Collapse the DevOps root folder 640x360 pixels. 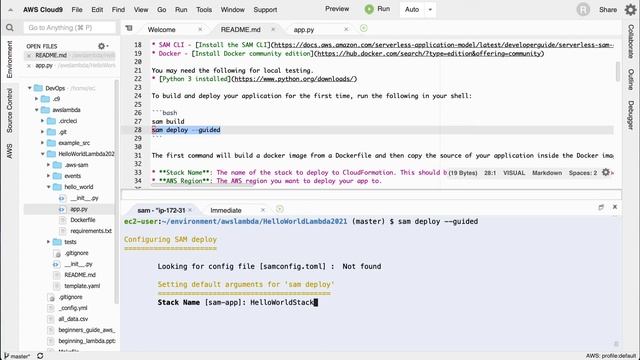pos(29,88)
